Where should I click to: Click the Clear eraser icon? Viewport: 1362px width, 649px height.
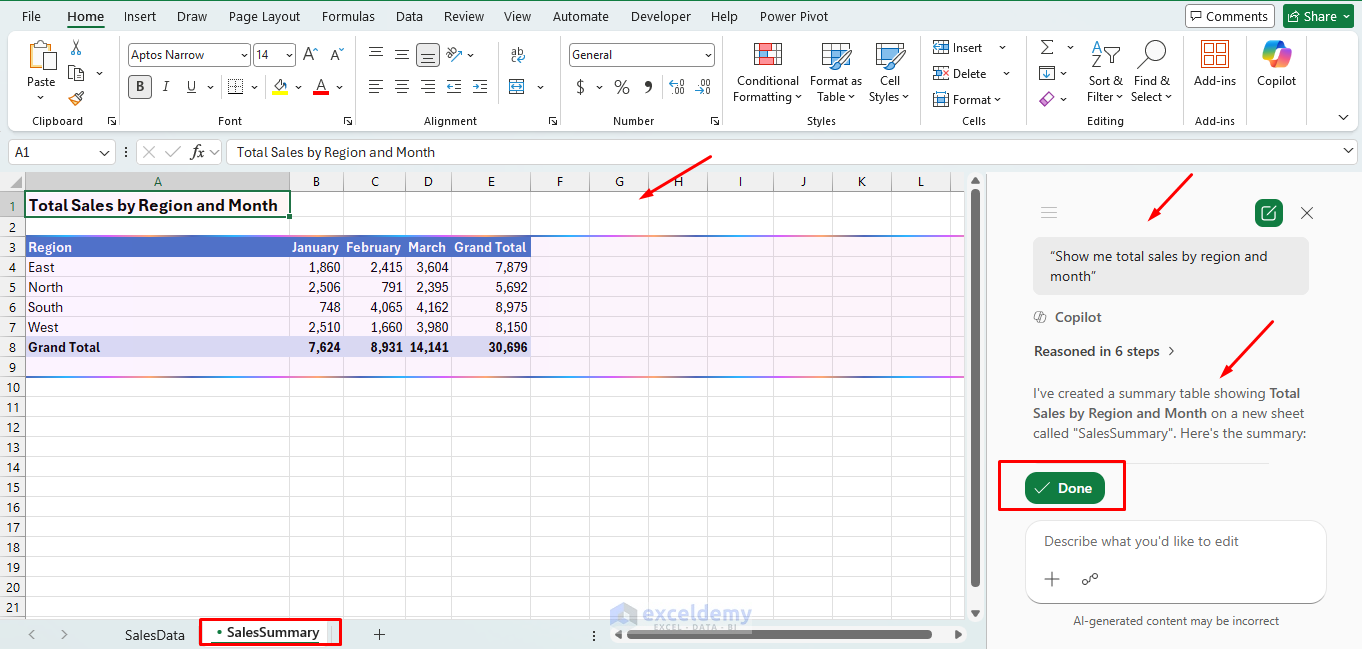coord(1047,99)
